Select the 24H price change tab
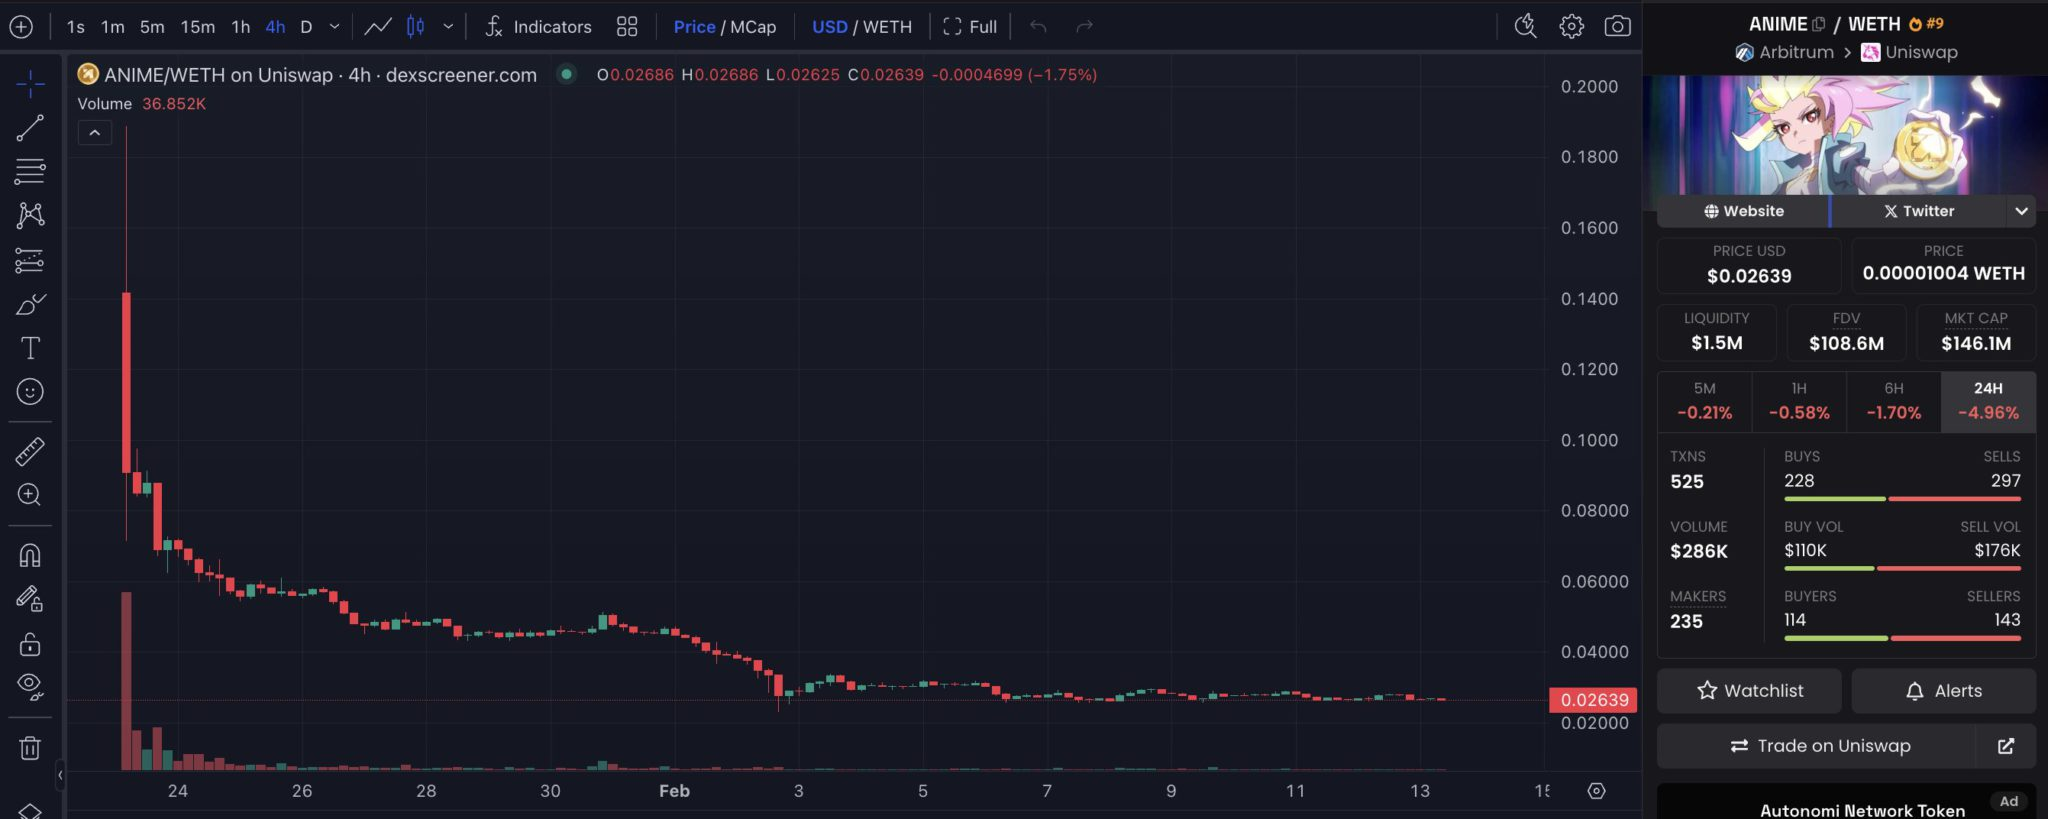Image resolution: width=2048 pixels, height=819 pixels. pos(1988,402)
